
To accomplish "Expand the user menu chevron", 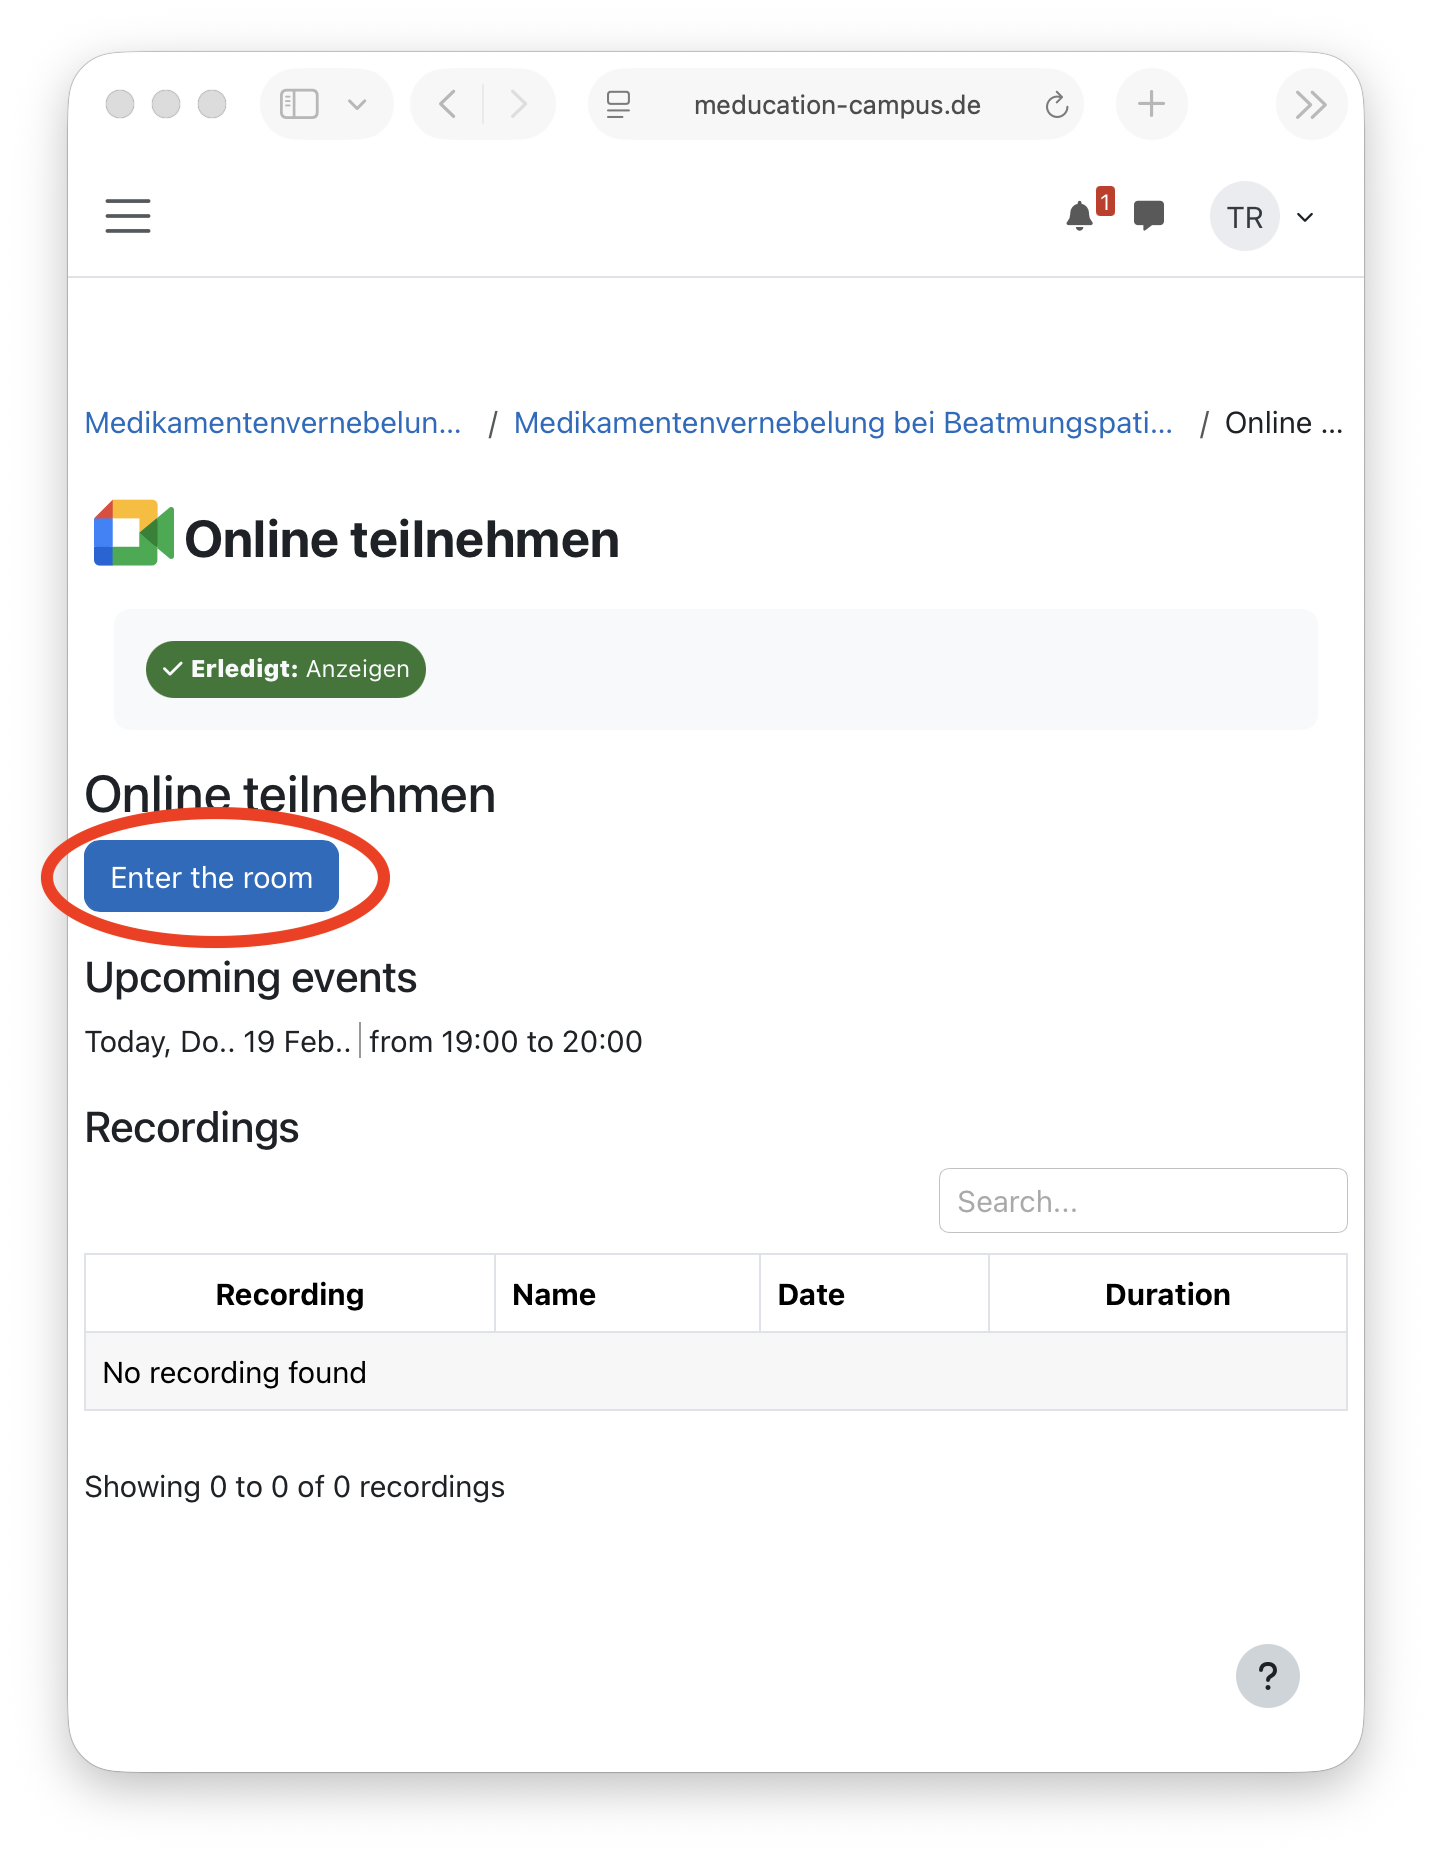I will tap(1305, 217).
